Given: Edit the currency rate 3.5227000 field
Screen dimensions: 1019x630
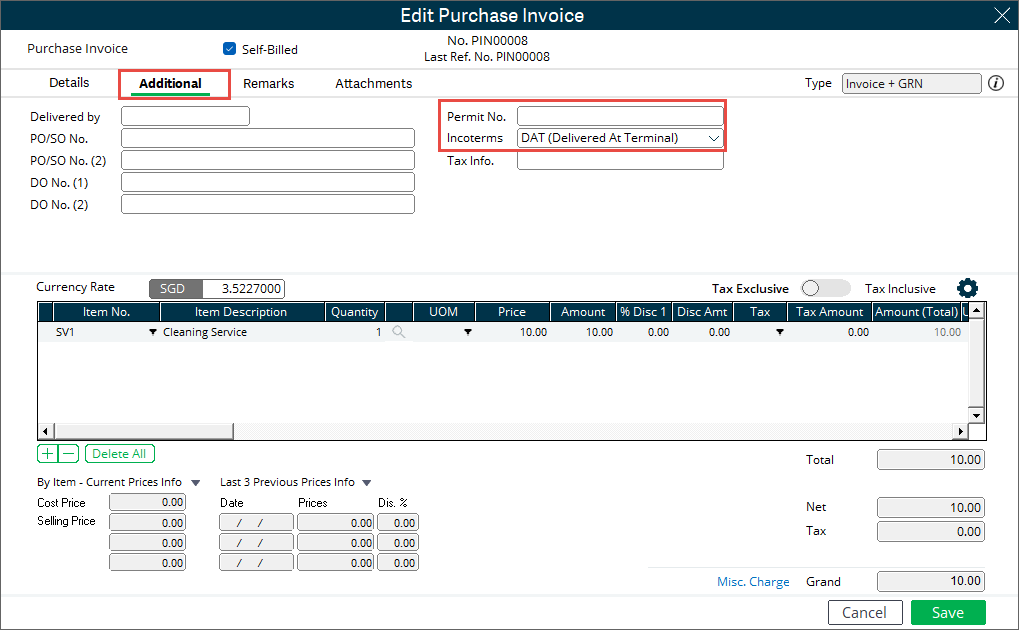Looking at the screenshot, I should (x=243, y=289).
